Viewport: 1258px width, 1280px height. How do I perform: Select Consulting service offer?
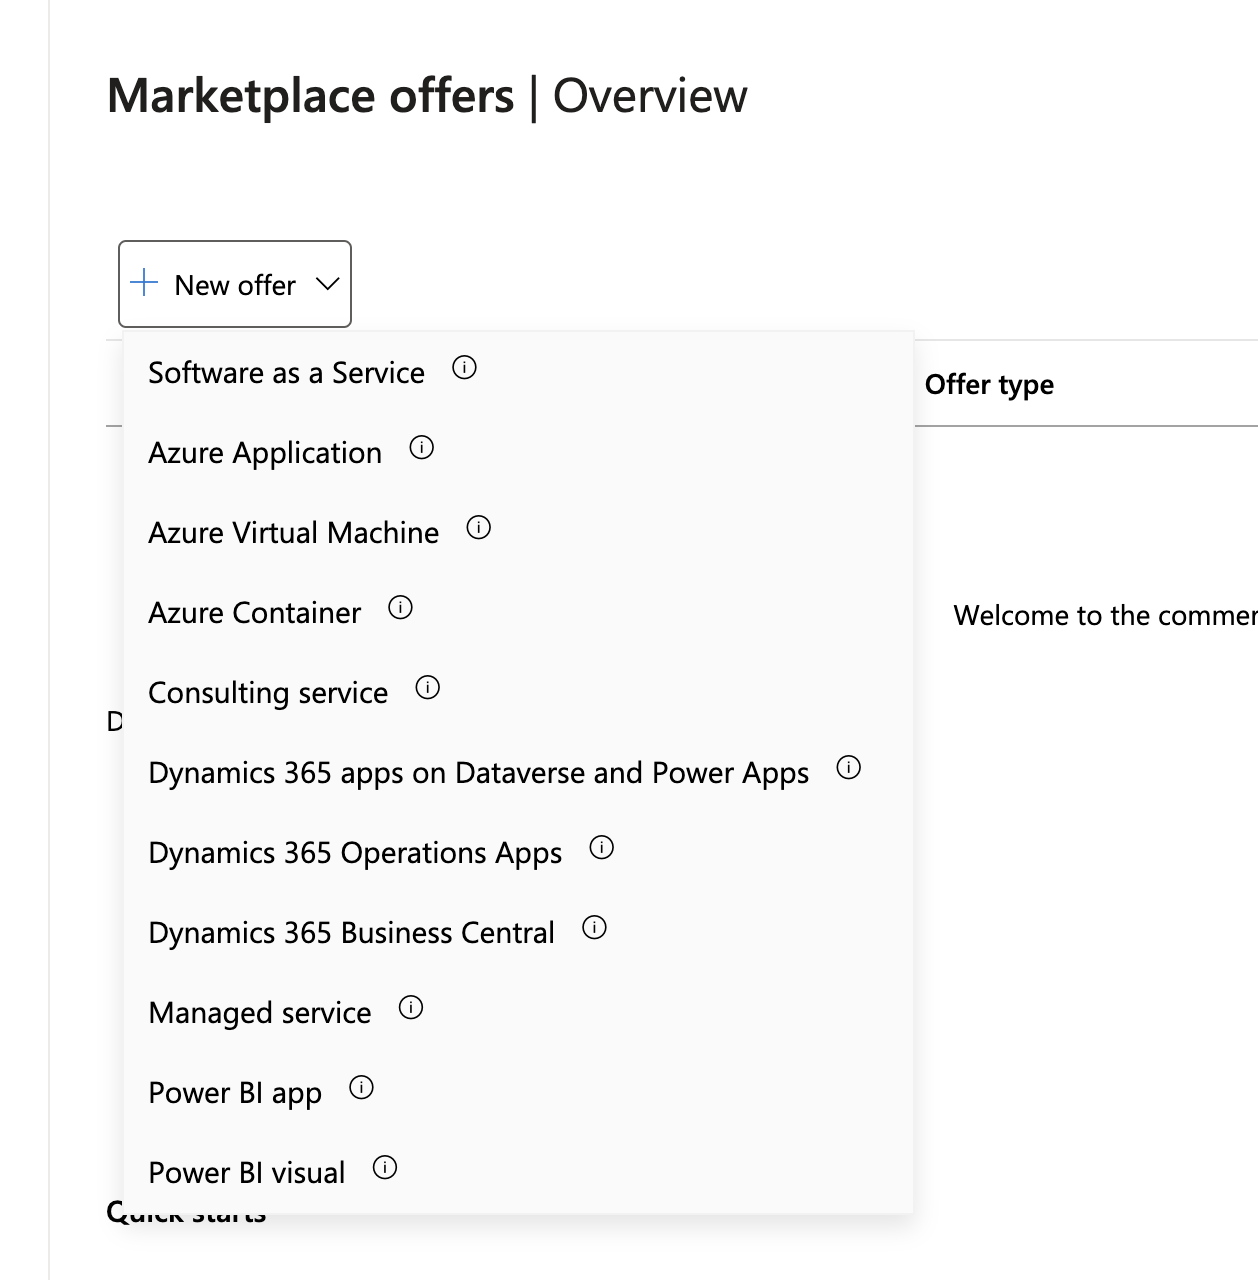(268, 692)
